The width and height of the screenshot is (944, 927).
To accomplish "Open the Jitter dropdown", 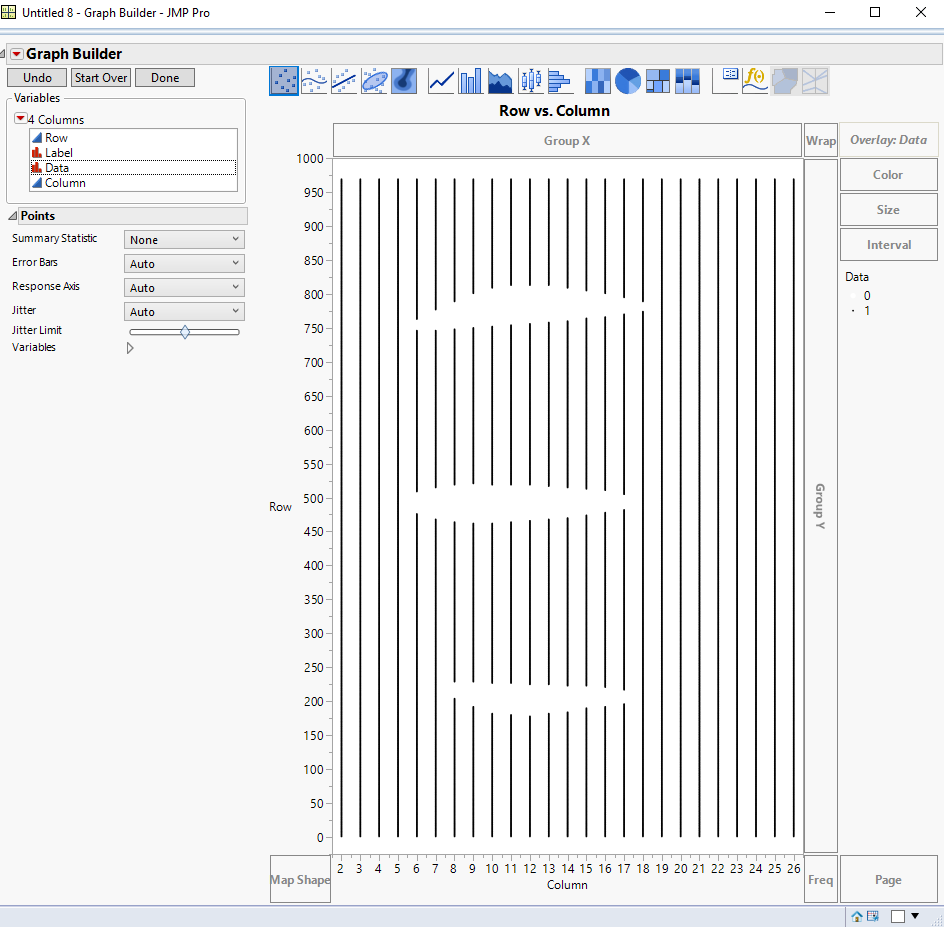I will [x=185, y=312].
